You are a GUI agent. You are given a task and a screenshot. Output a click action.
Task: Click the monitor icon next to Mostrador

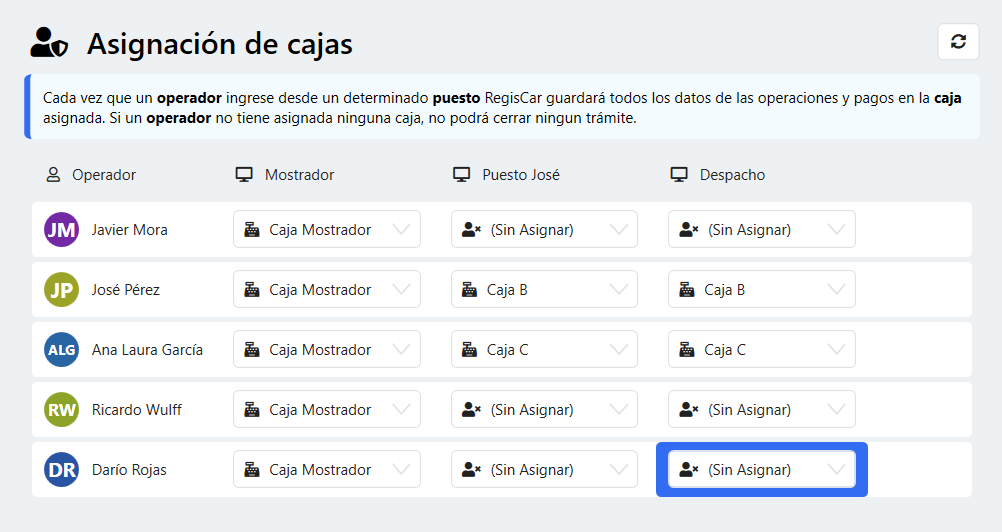coord(244,174)
